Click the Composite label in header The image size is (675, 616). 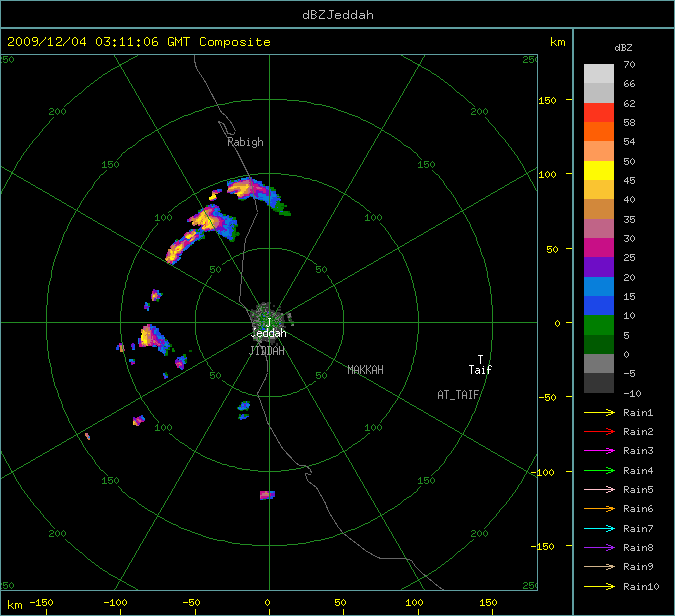click(235, 42)
